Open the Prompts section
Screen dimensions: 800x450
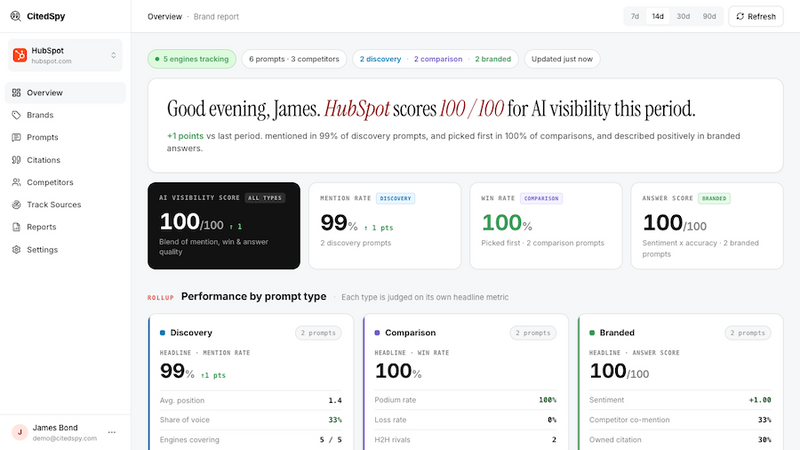65,137
